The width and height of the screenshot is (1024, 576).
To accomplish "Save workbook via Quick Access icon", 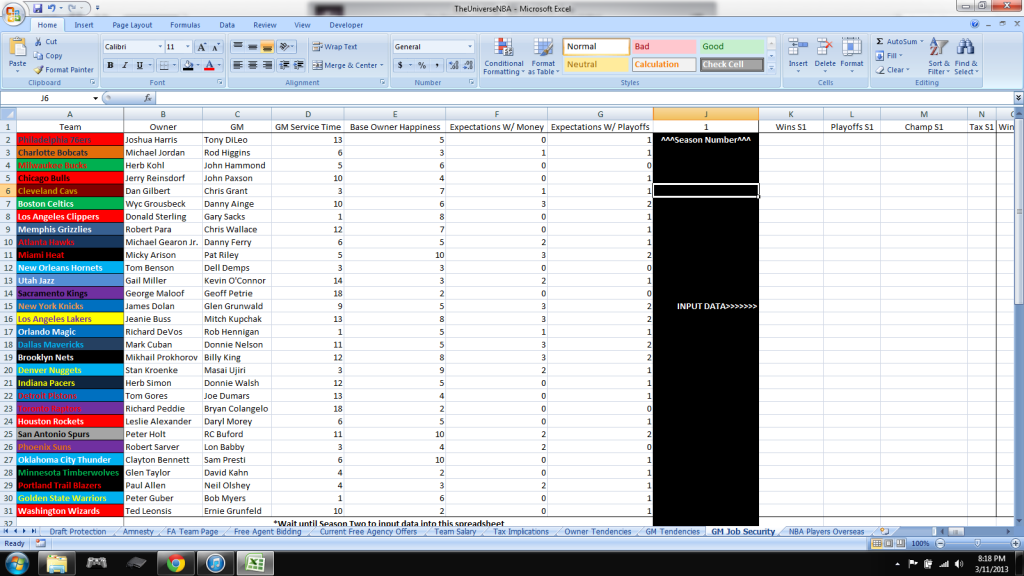I will [37, 8].
